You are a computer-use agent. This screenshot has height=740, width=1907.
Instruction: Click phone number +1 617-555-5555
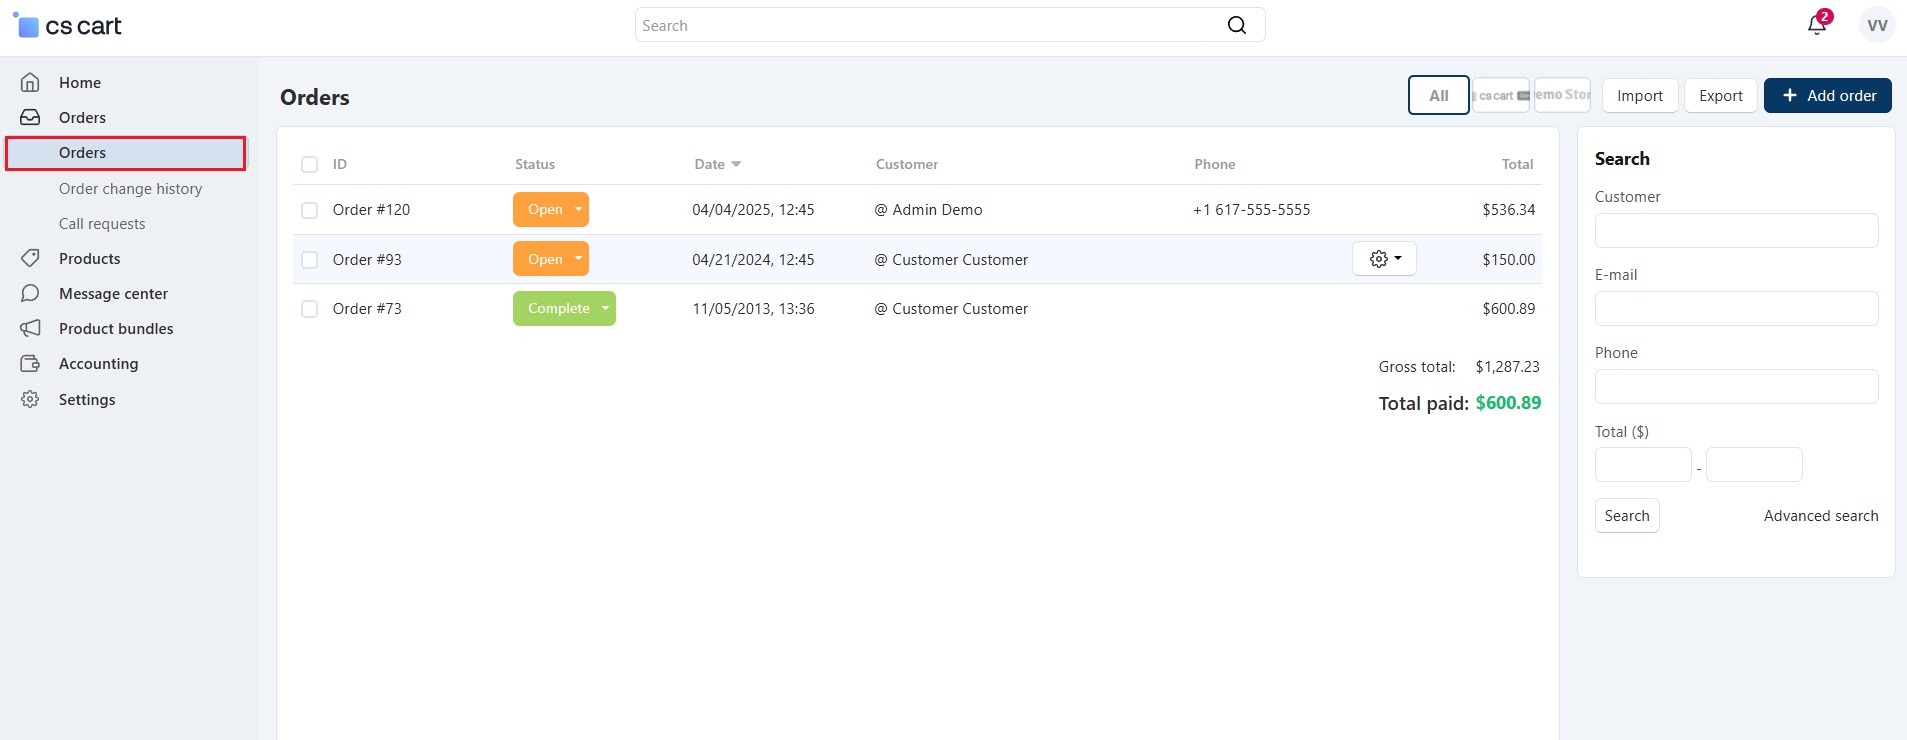tap(1252, 209)
